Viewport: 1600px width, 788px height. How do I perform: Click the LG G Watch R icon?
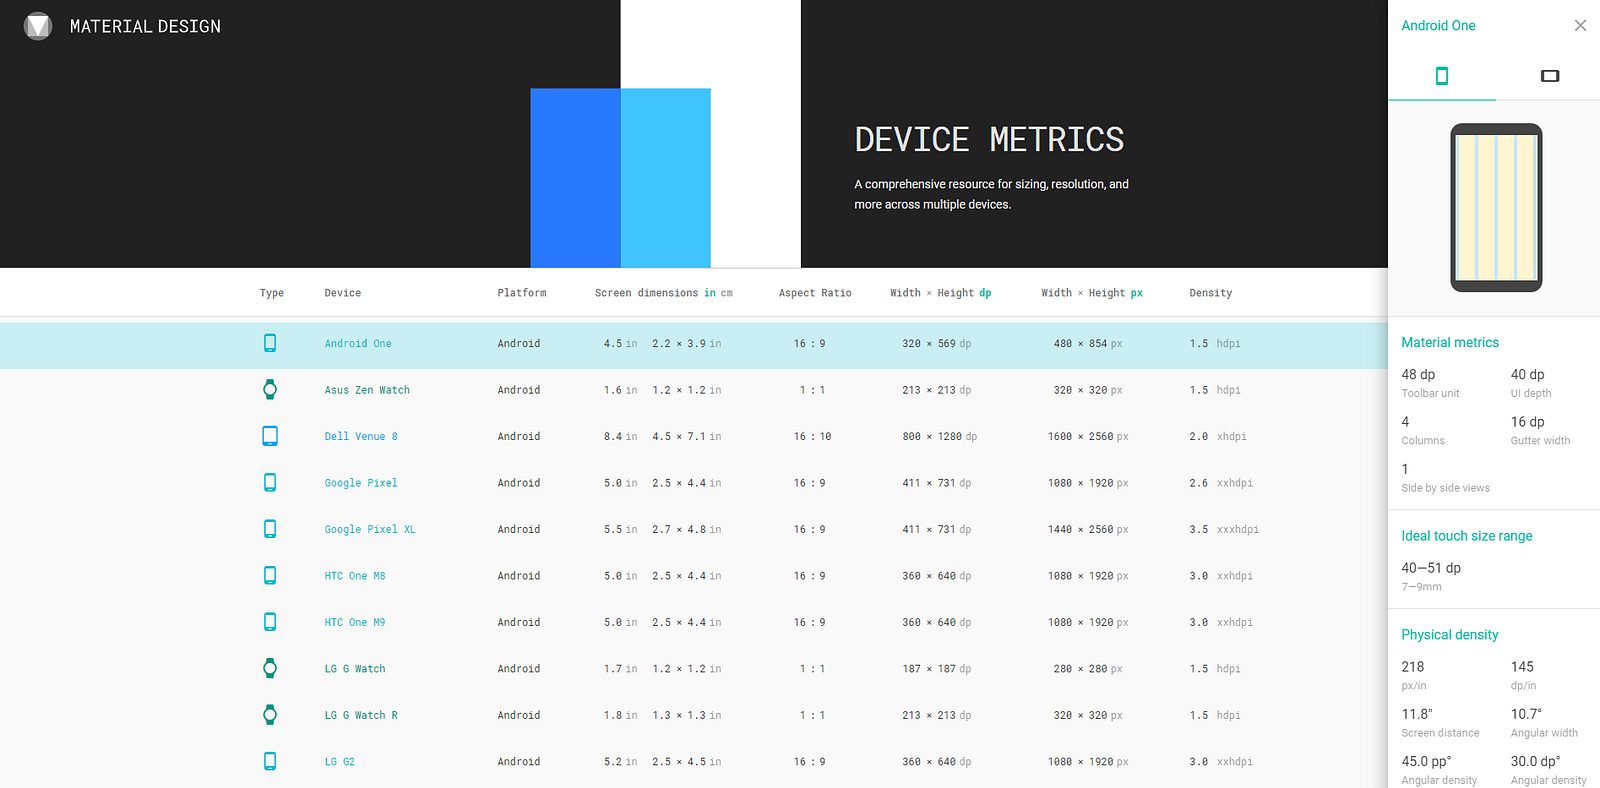(270, 715)
